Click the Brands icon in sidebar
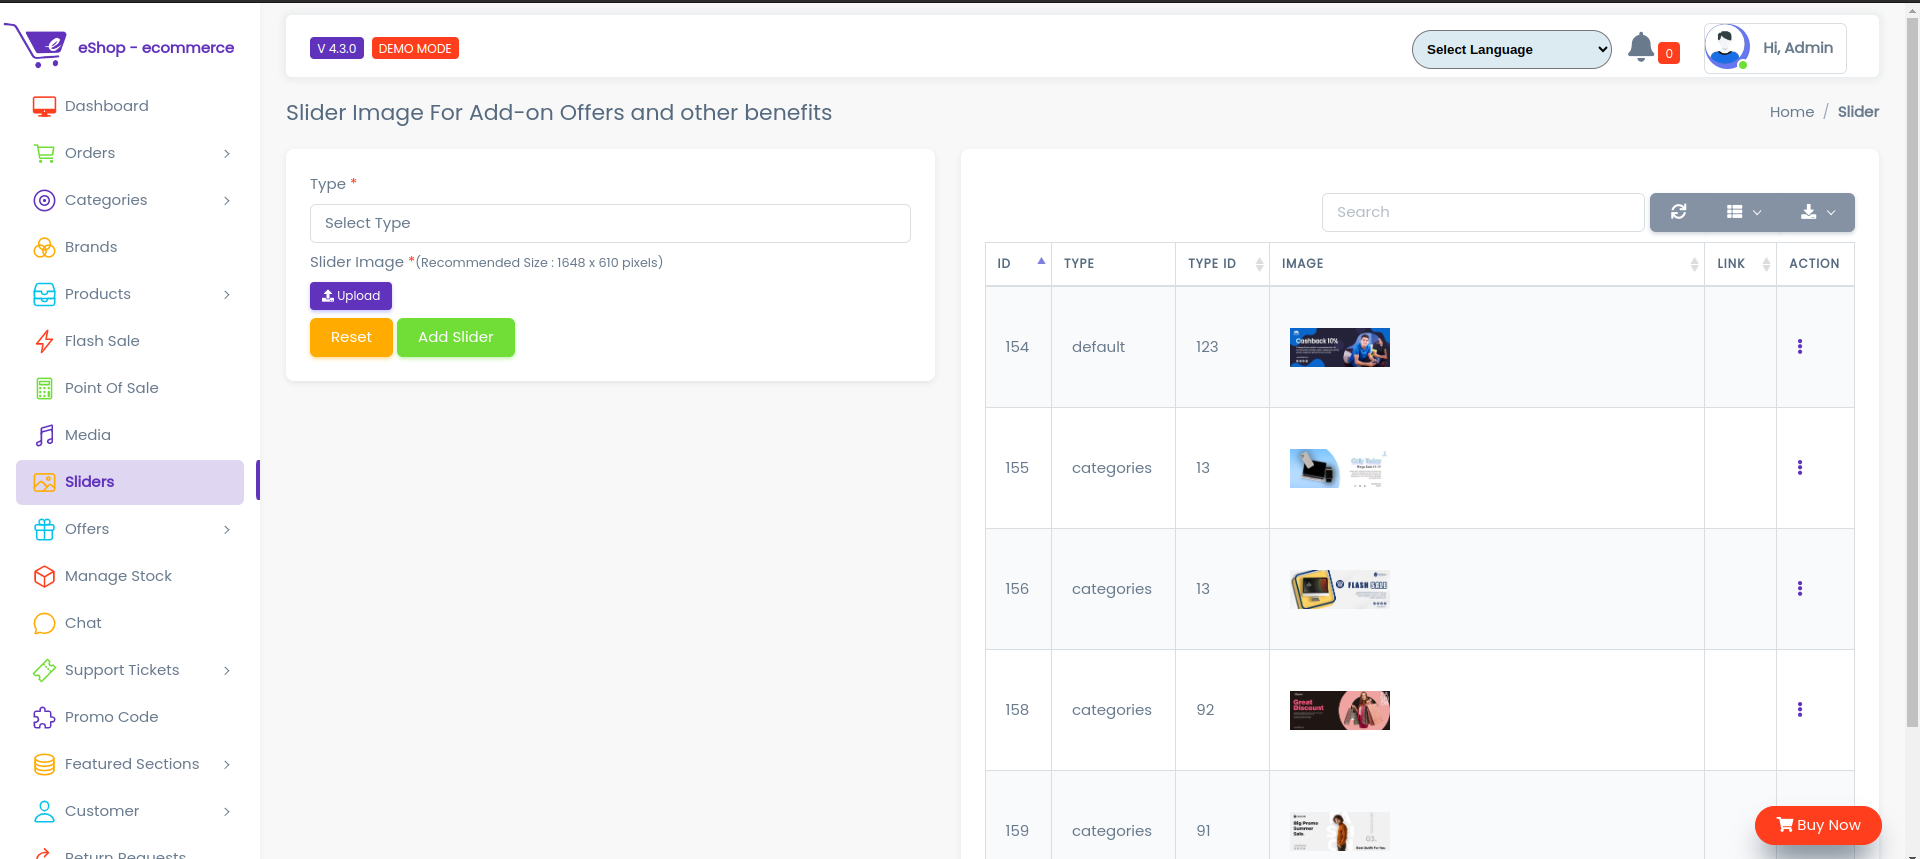Screen dimensions: 1920x859 [x=44, y=247]
